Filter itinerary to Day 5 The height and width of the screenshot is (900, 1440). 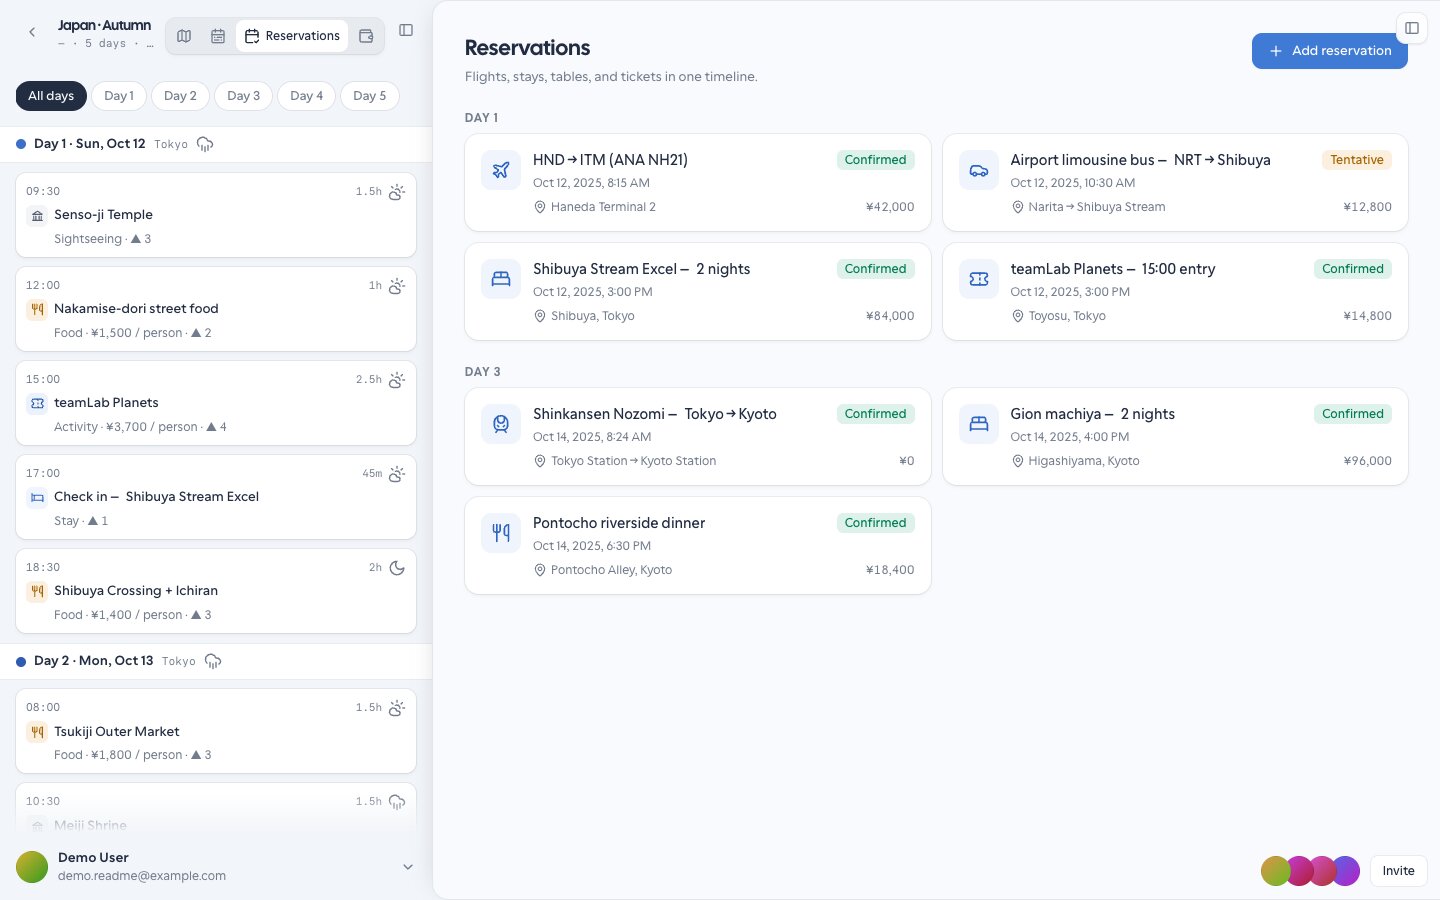pyautogui.click(x=370, y=96)
